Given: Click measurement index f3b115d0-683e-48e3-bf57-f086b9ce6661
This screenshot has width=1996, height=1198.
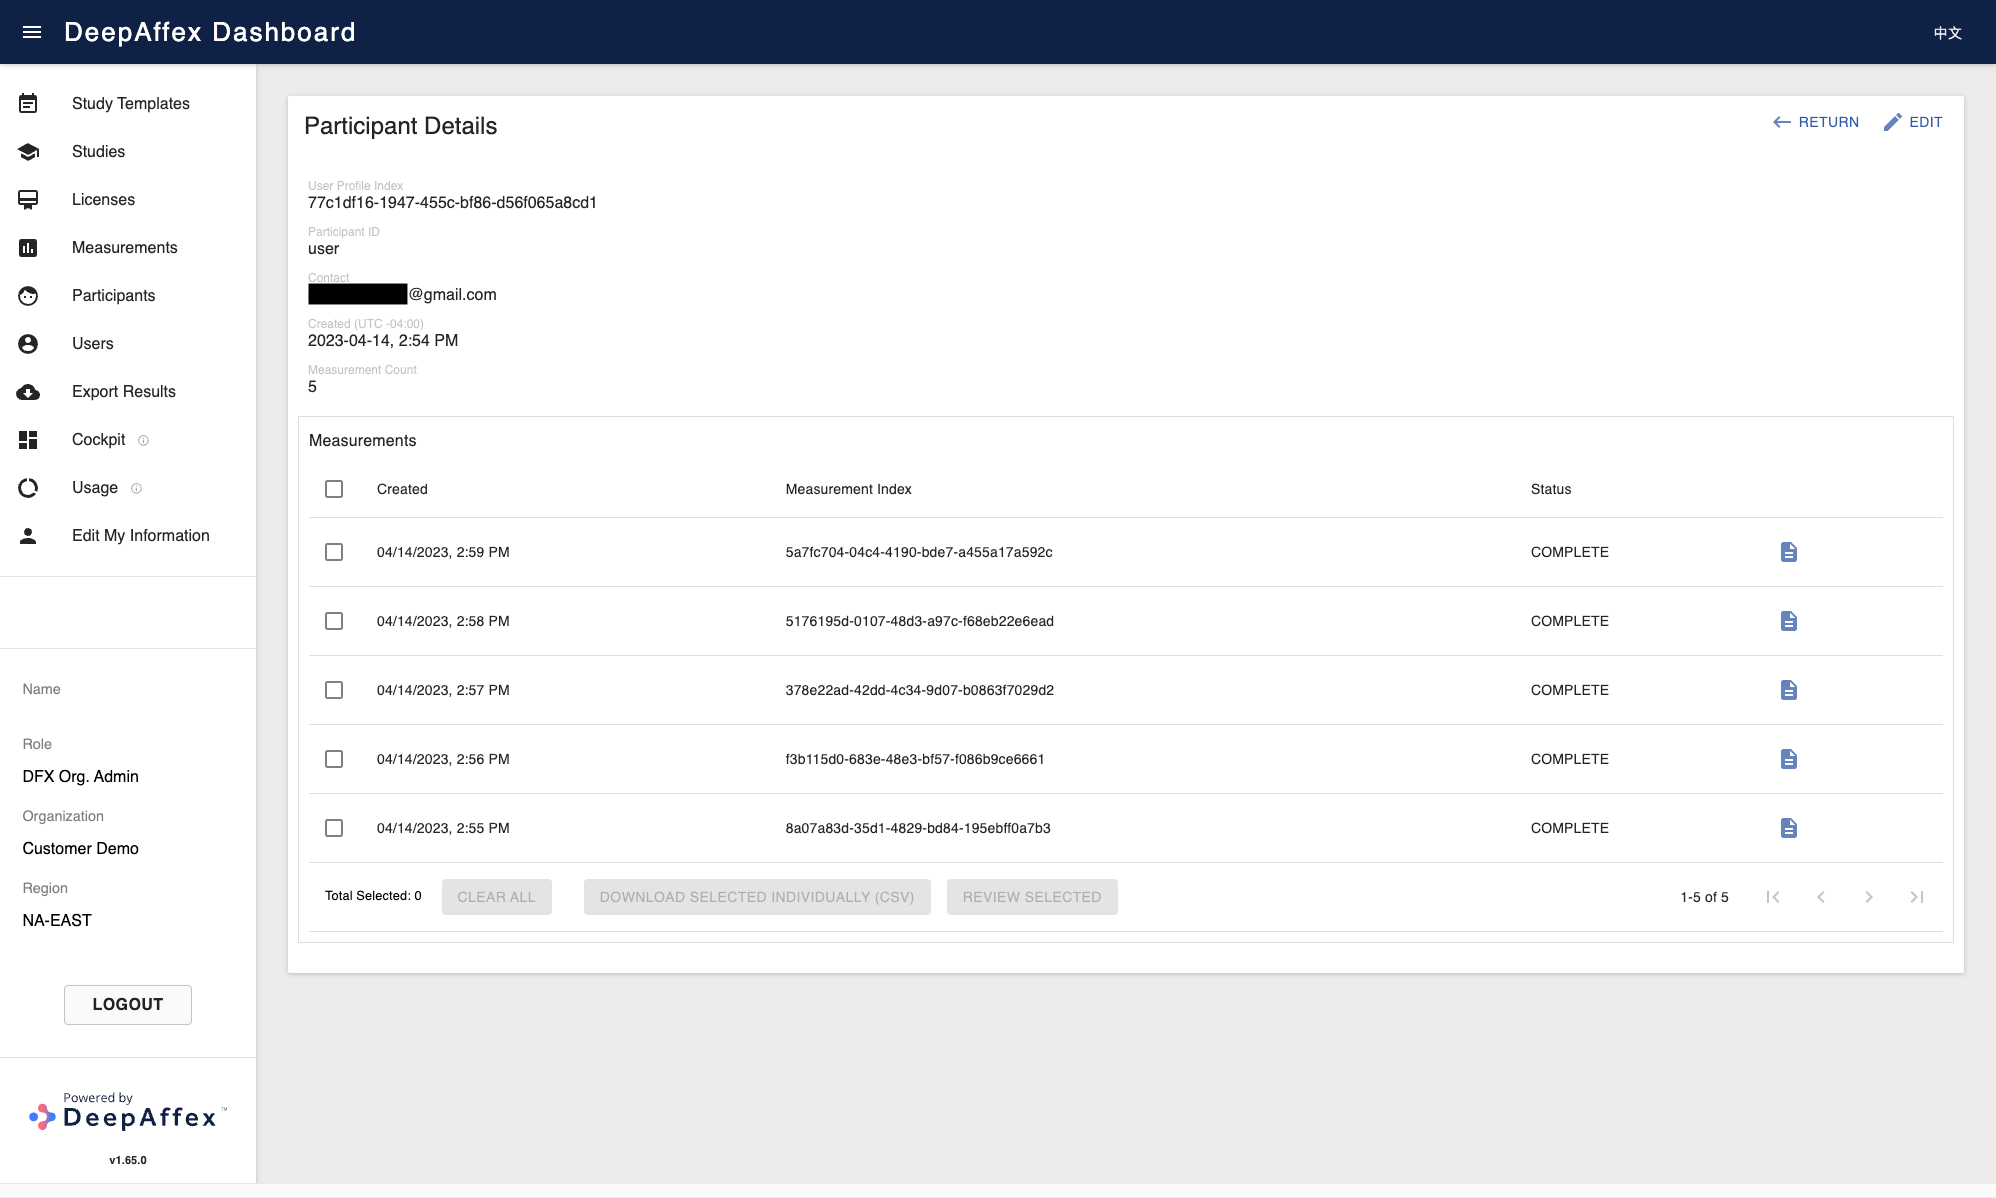Looking at the screenshot, I should pos(915,759).
